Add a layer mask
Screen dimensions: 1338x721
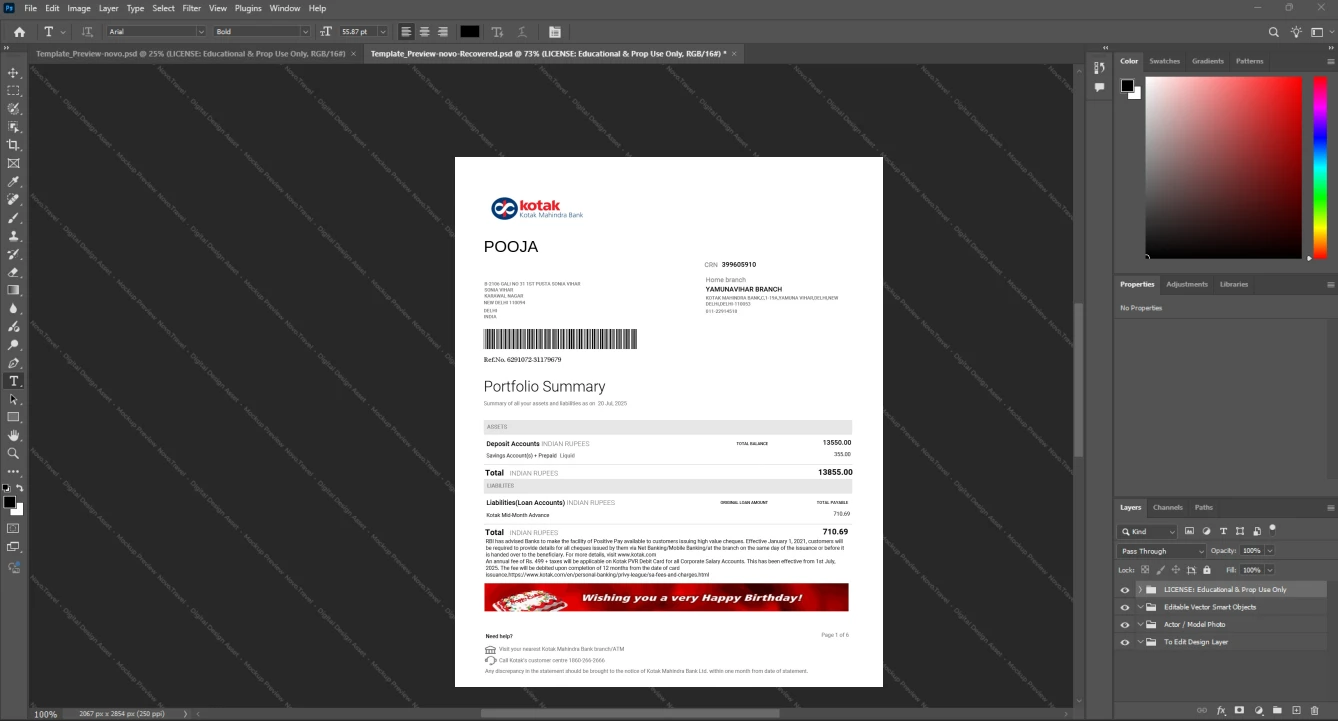tap(1240, 710)
